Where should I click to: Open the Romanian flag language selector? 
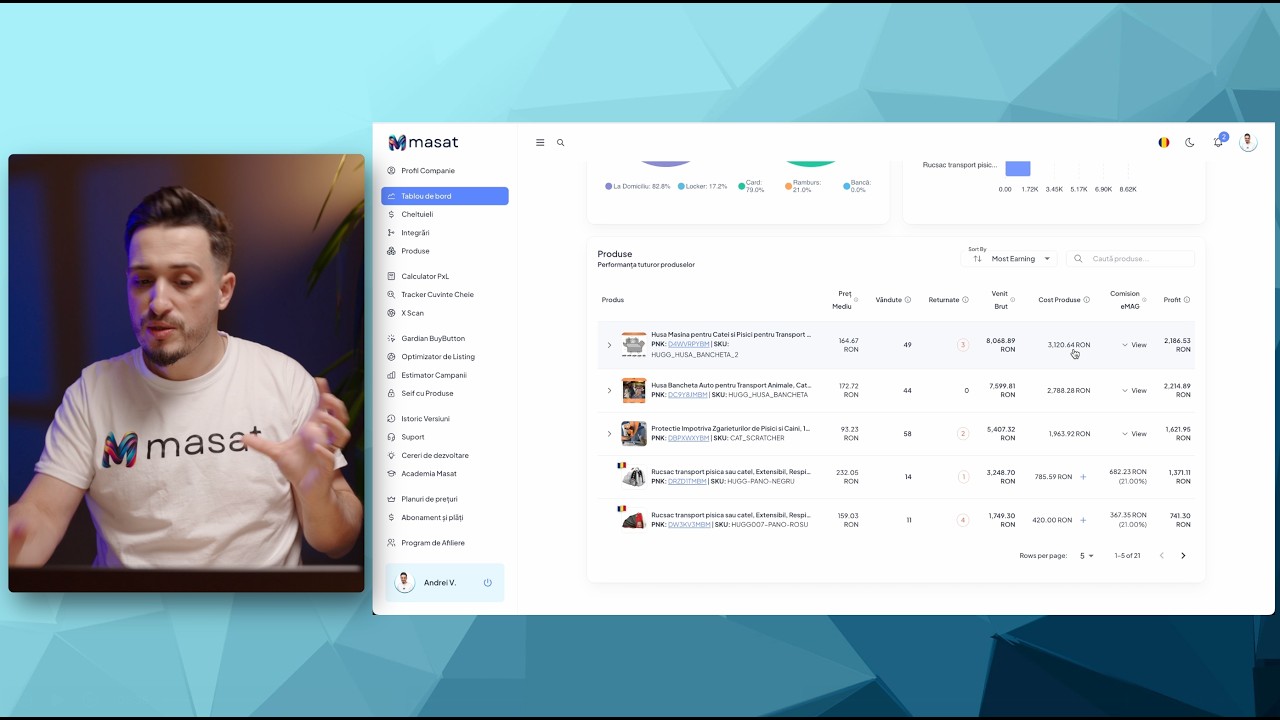1164,143
